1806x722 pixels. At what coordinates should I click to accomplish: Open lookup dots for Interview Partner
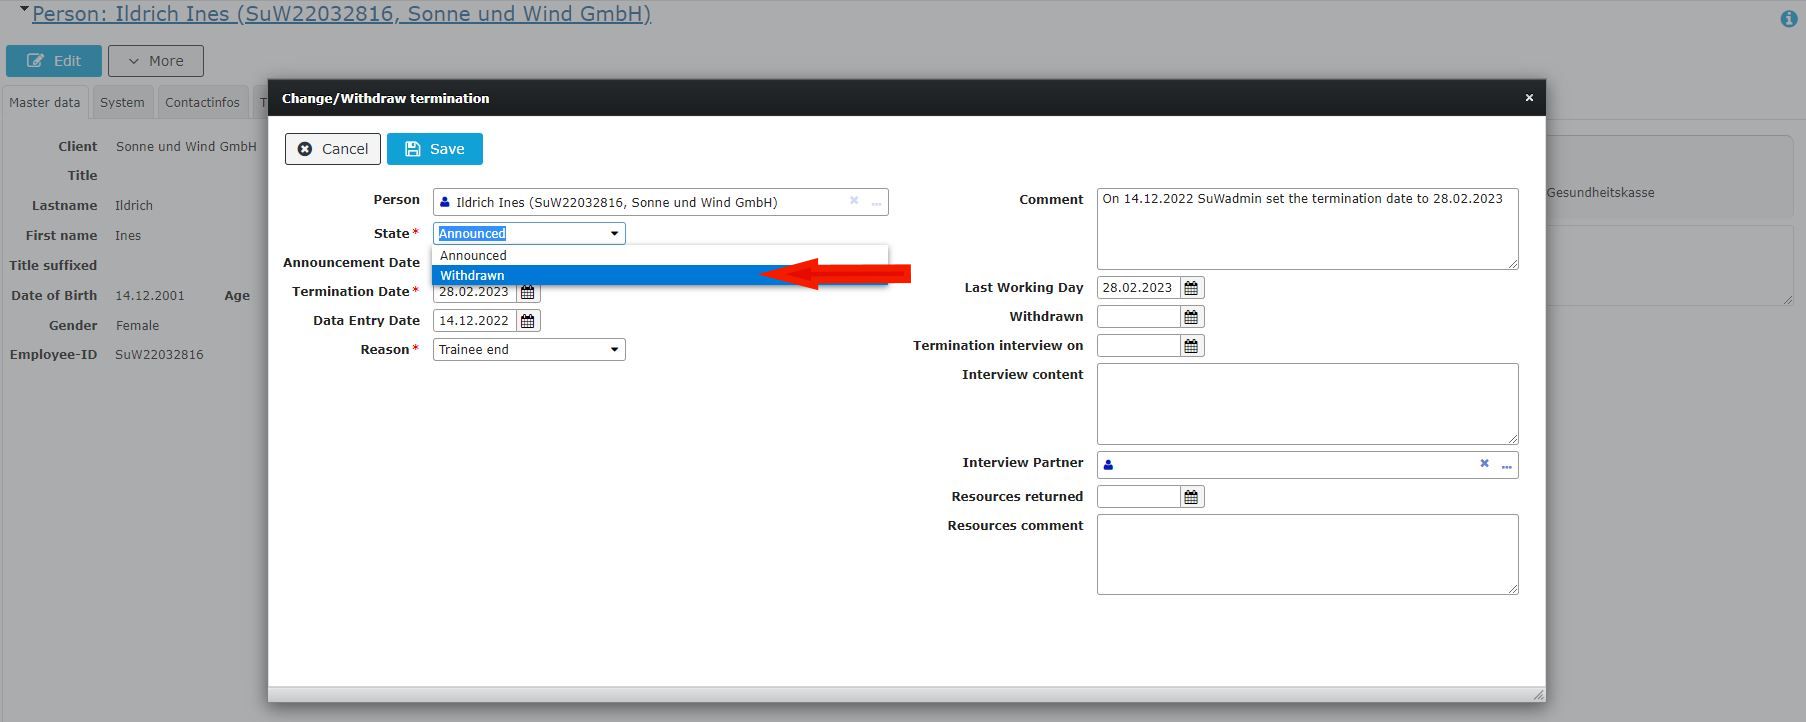pyautogui.click(x=1506, y=466)
